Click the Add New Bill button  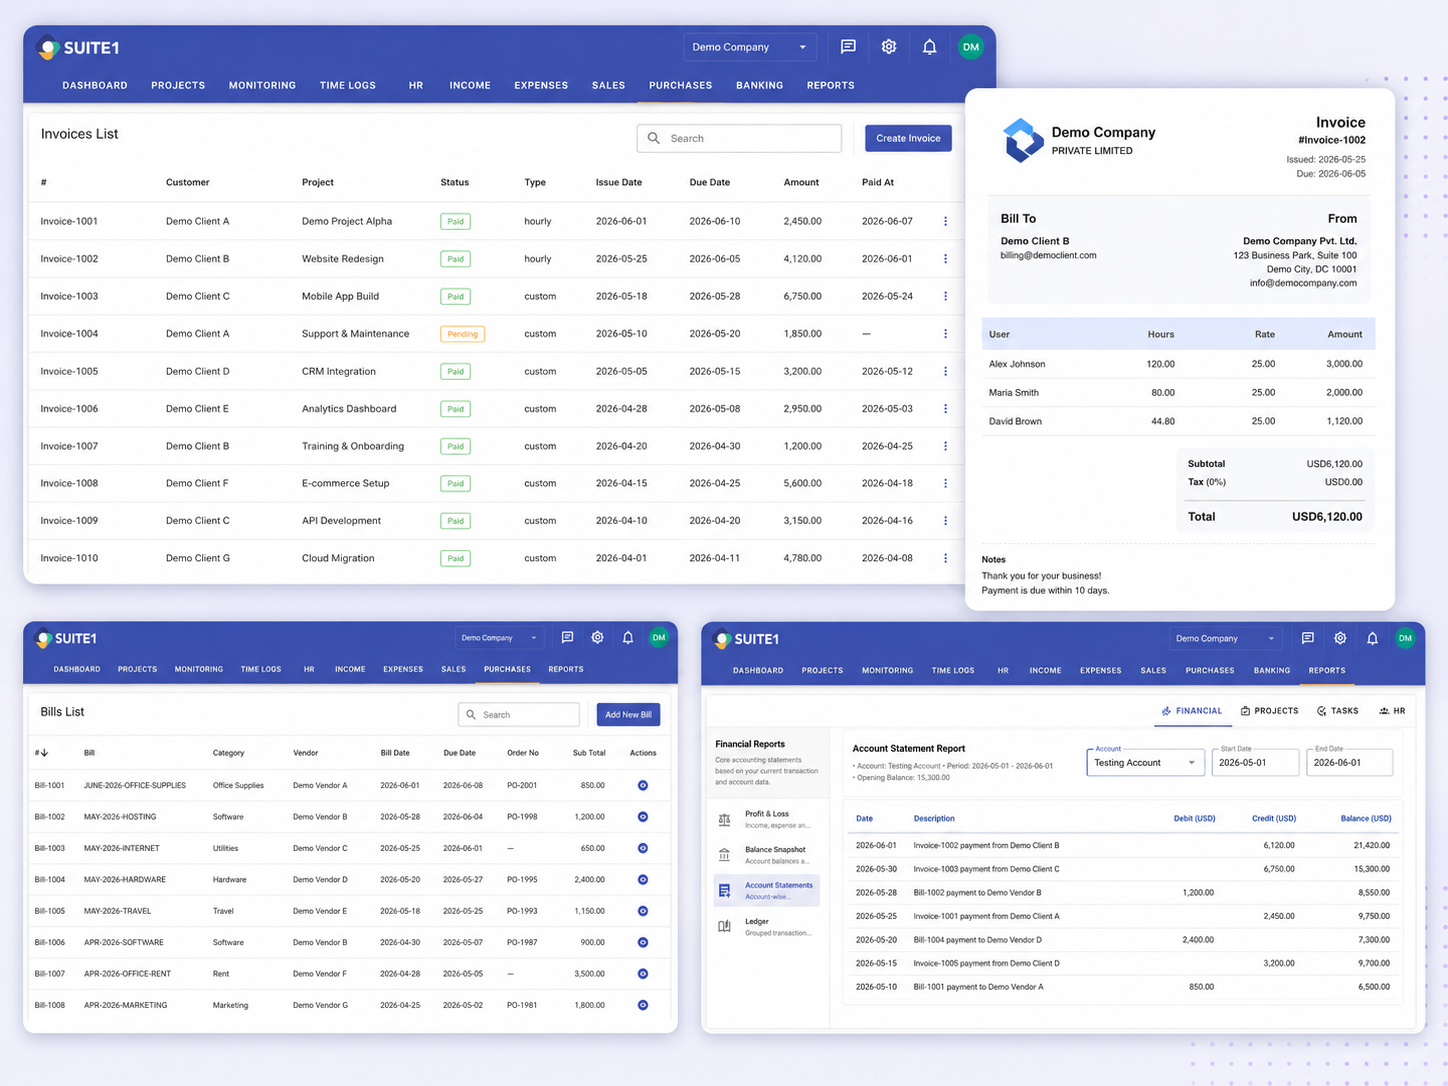[628, 715]
